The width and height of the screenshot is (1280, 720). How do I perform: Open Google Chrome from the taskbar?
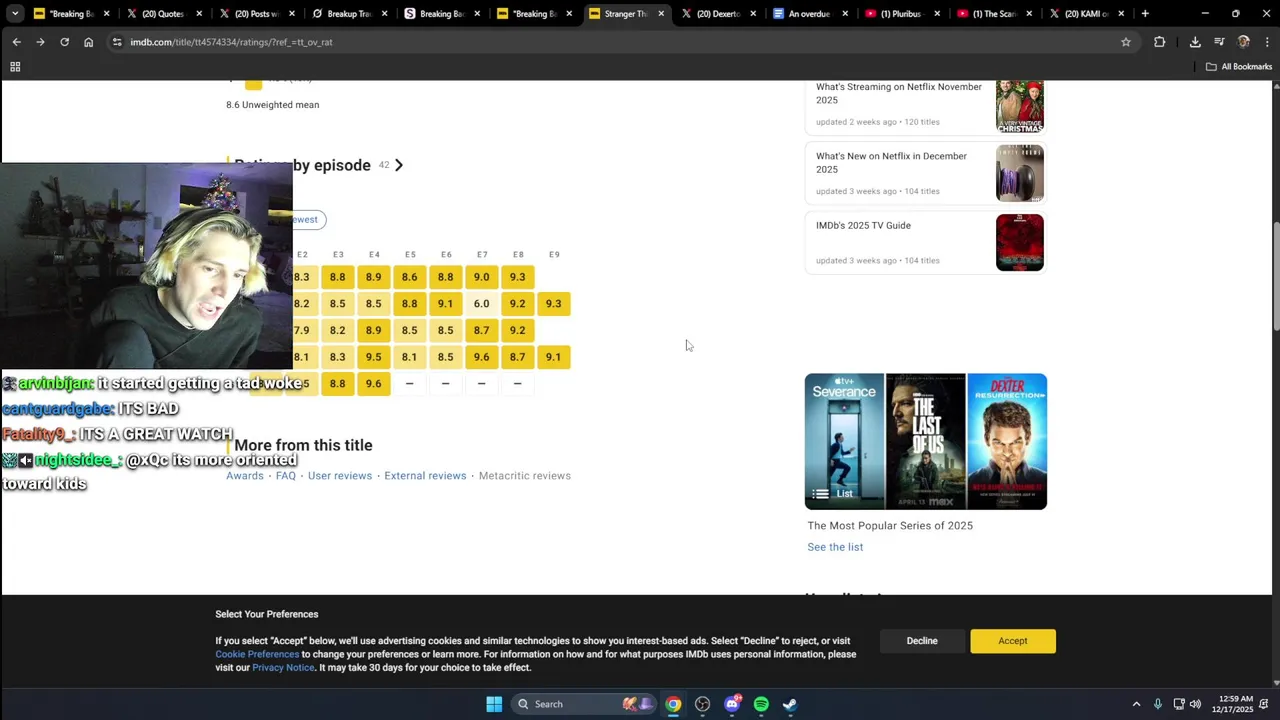point(673,704)
